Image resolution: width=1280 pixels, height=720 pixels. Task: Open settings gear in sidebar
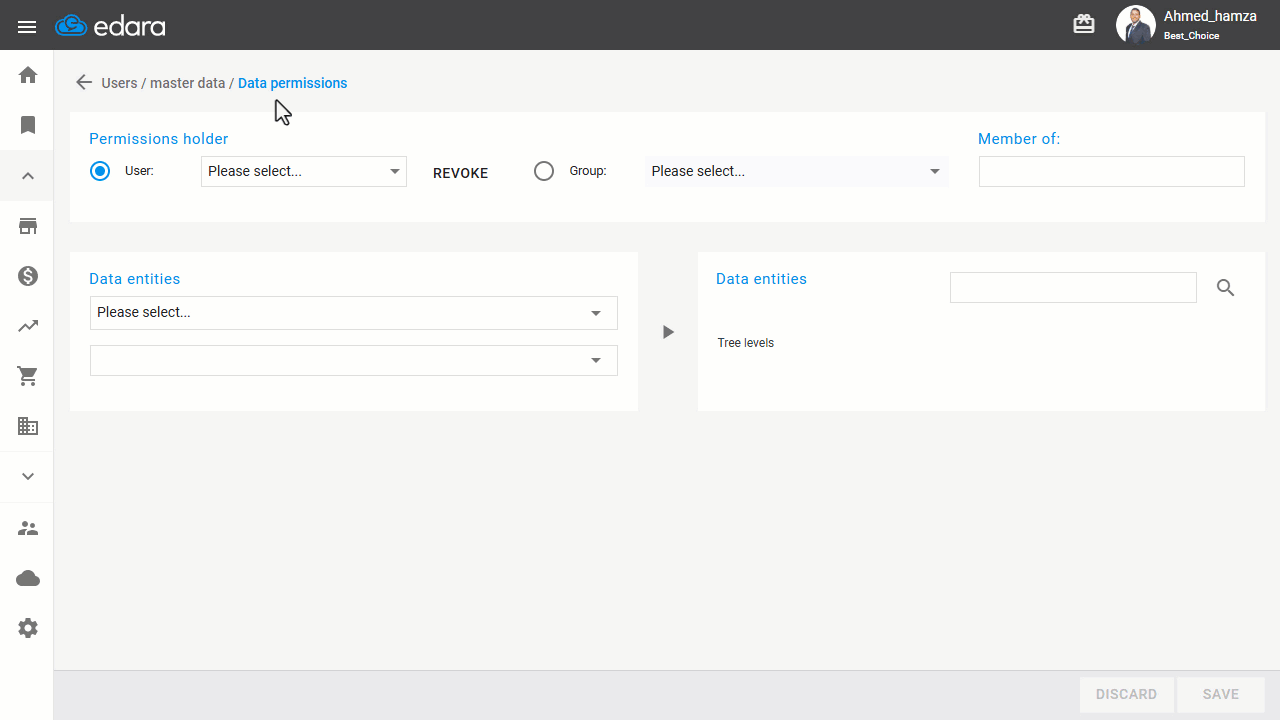(x=28, y=628)
